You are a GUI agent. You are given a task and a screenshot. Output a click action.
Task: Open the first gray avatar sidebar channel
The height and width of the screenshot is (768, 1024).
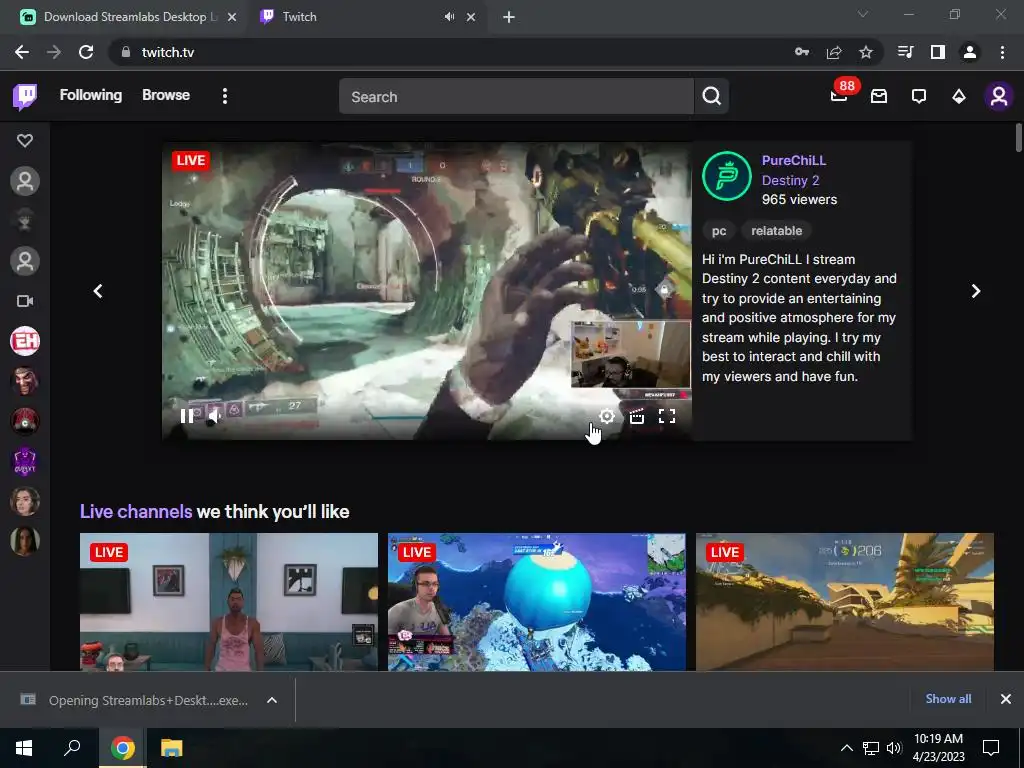25,181
